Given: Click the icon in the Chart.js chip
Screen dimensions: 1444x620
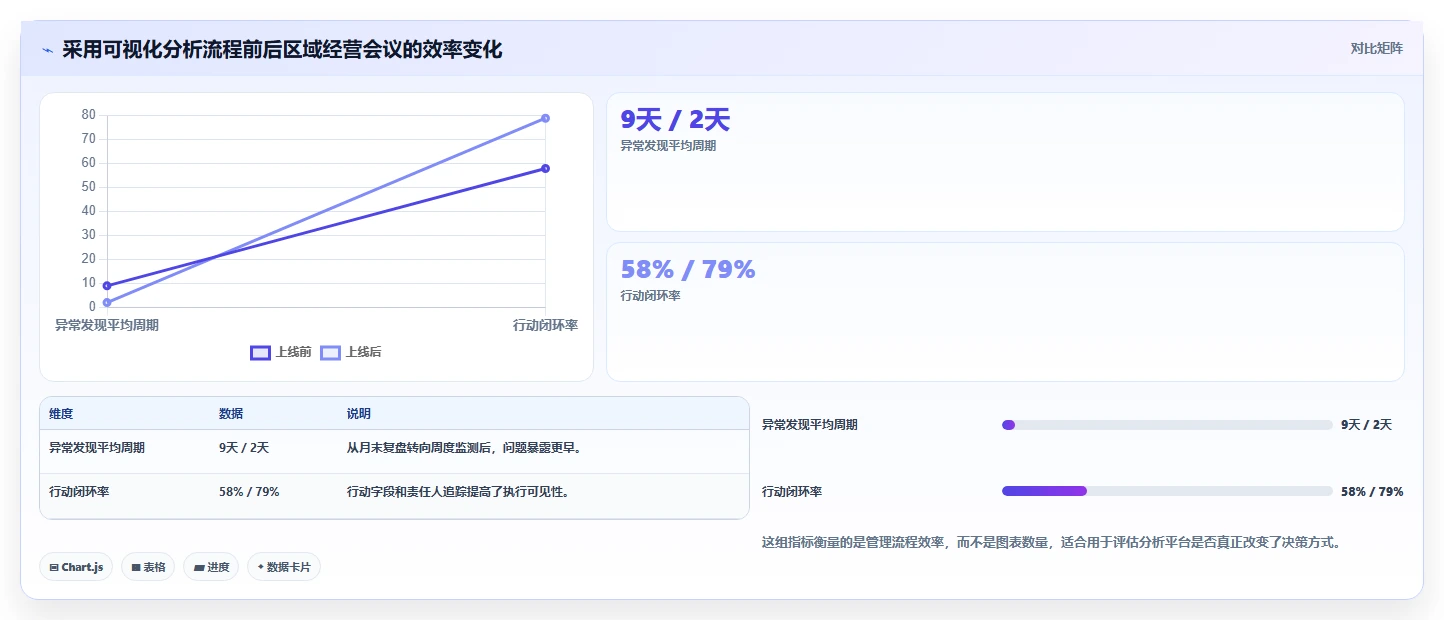Looking at the screenshot, I should [54, 567].
